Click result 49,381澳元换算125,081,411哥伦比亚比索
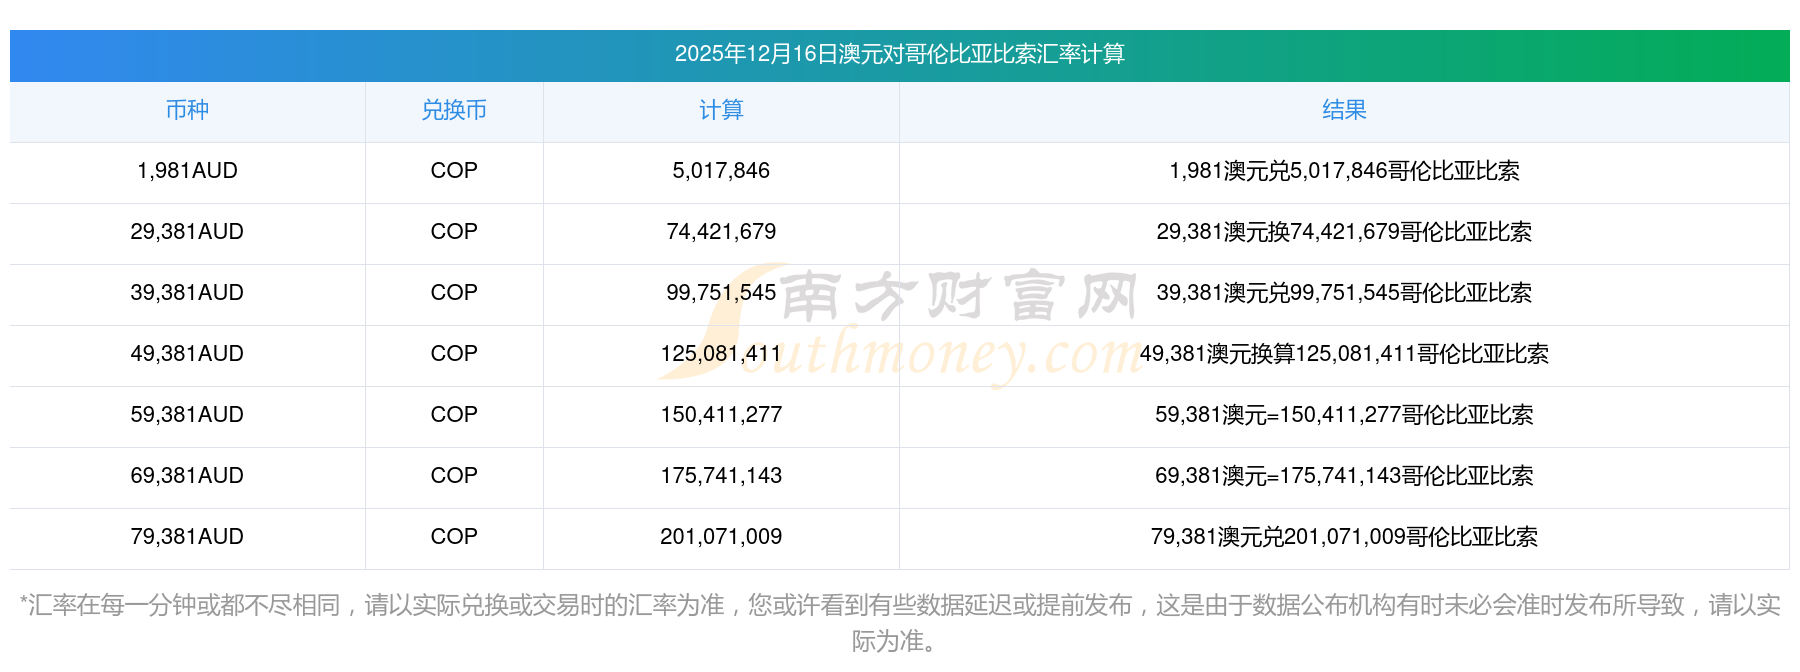 (1344, 354)
